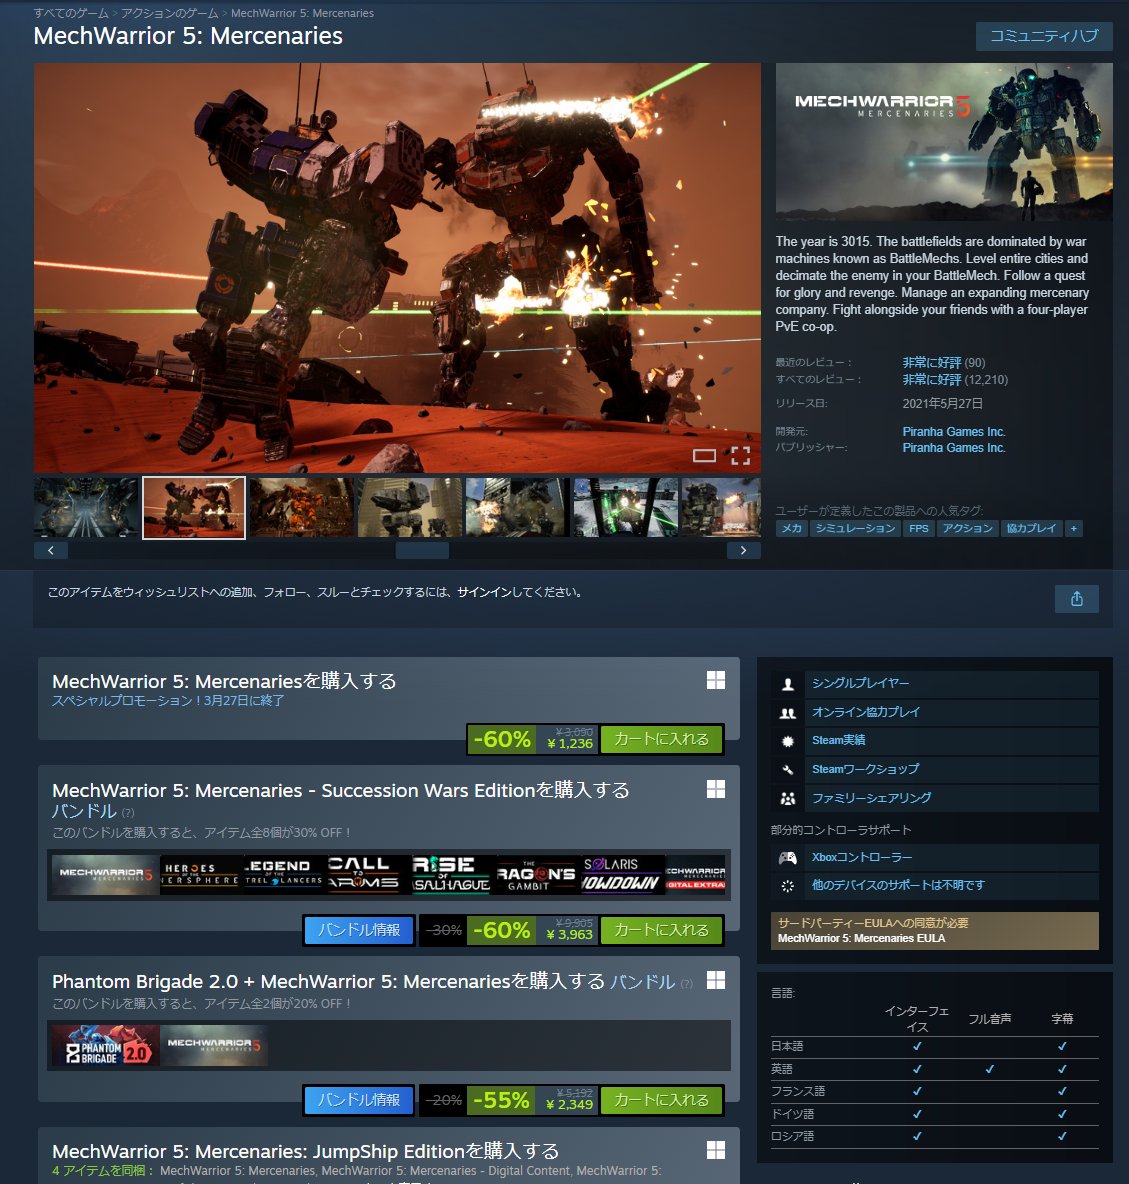Click the Family Sharing people icon
The image size is (1129, 1184).
788,799
